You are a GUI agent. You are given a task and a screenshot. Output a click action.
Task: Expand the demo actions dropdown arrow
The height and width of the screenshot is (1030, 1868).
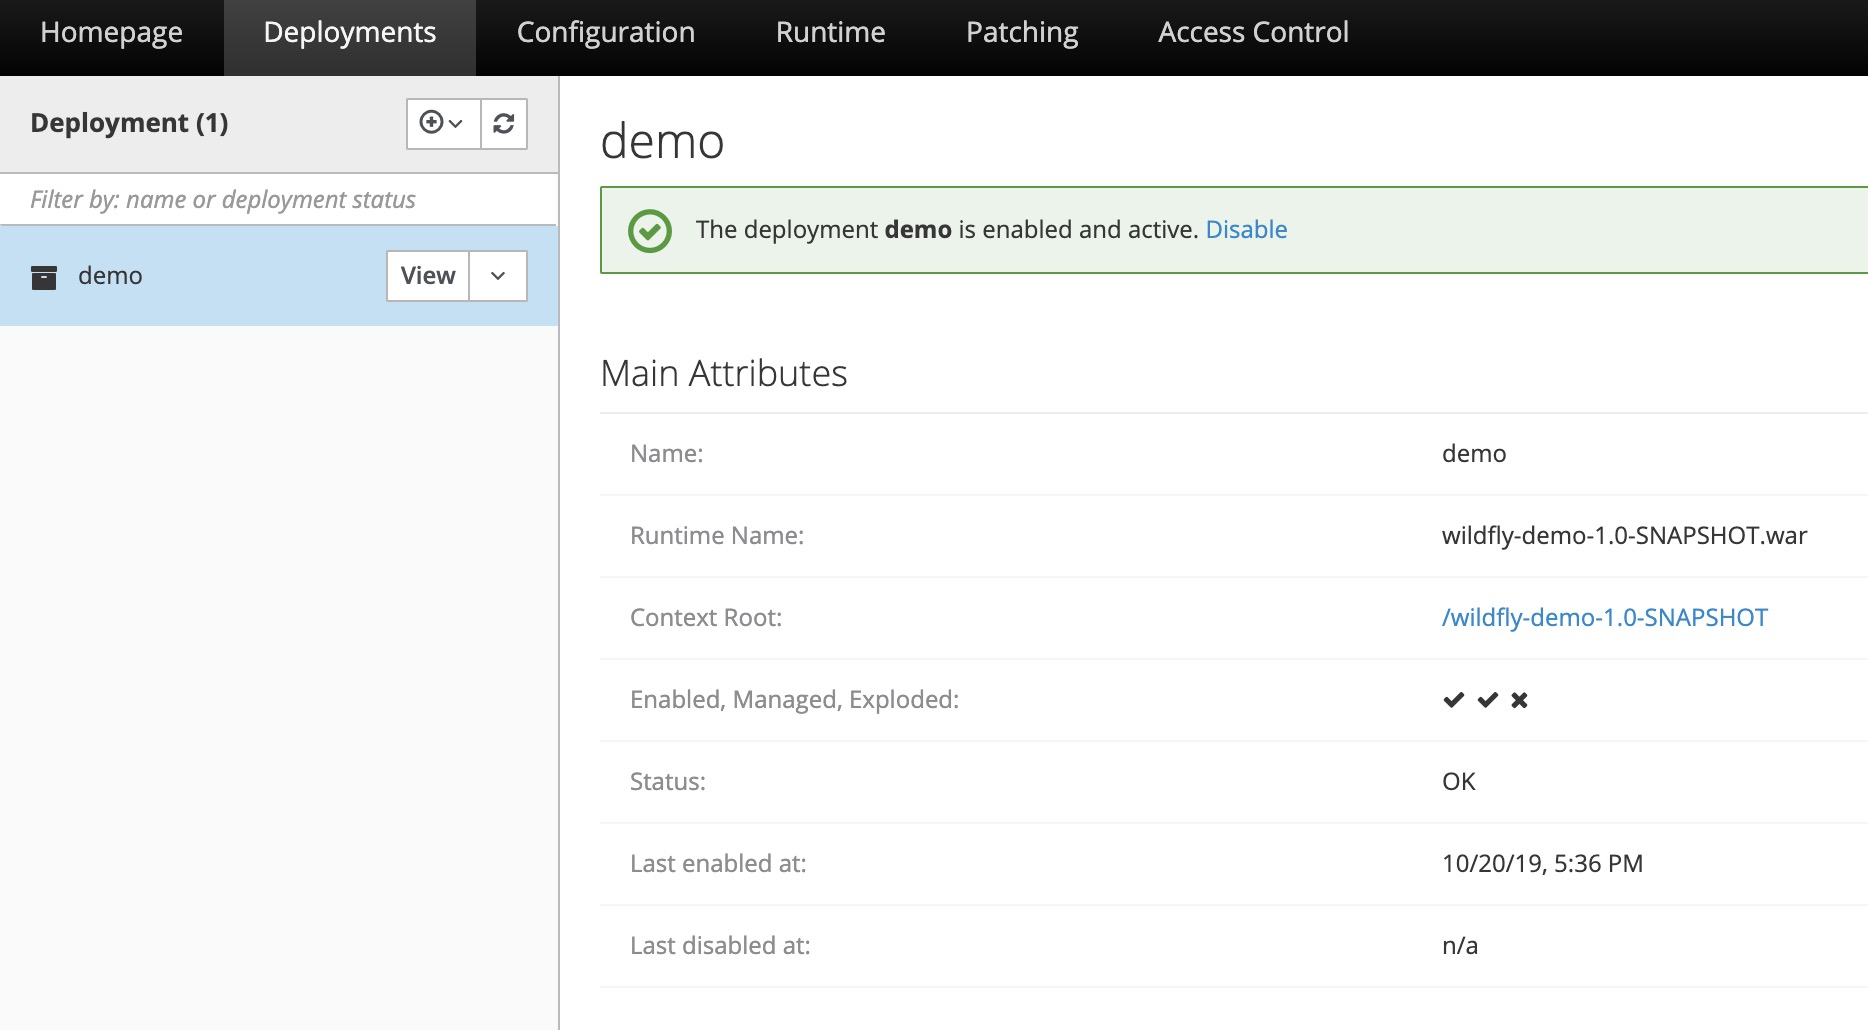(498, 276)
